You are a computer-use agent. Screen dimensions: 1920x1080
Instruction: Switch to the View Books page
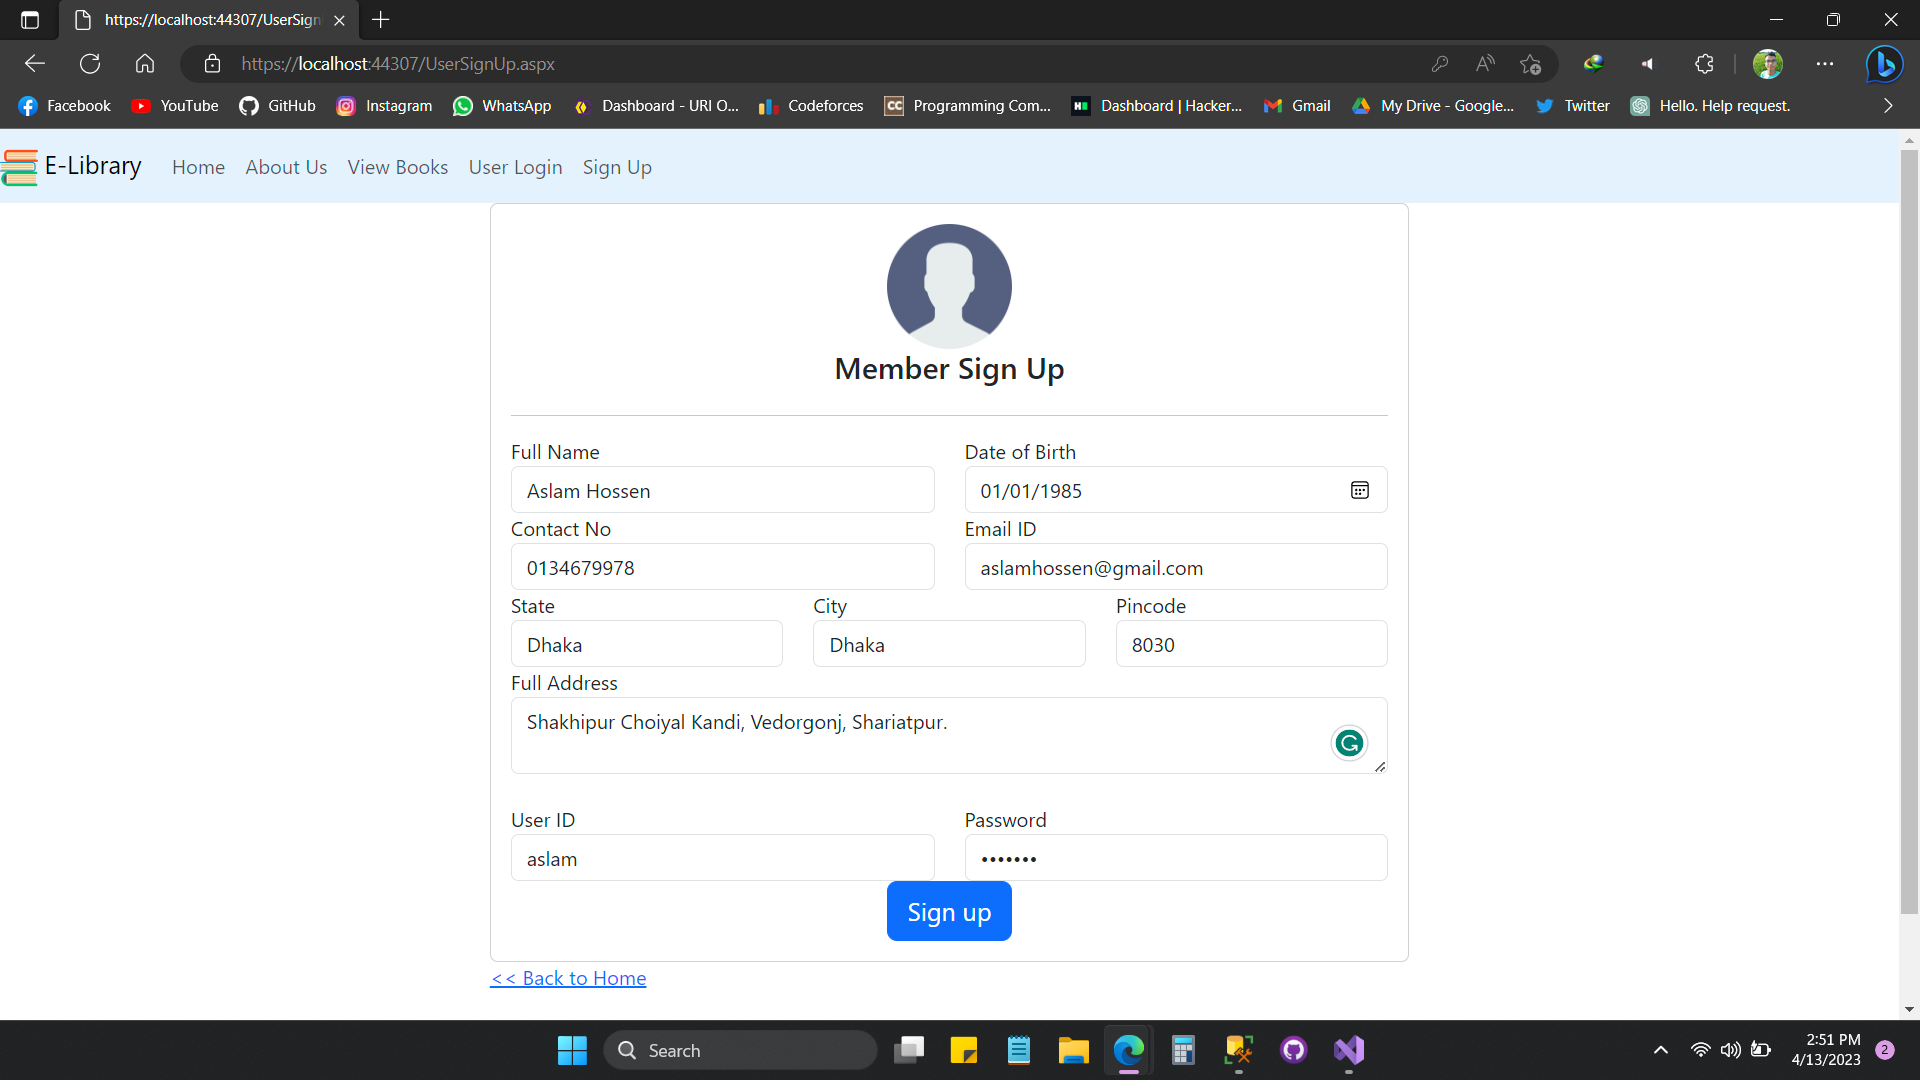[x=397, y=167]
